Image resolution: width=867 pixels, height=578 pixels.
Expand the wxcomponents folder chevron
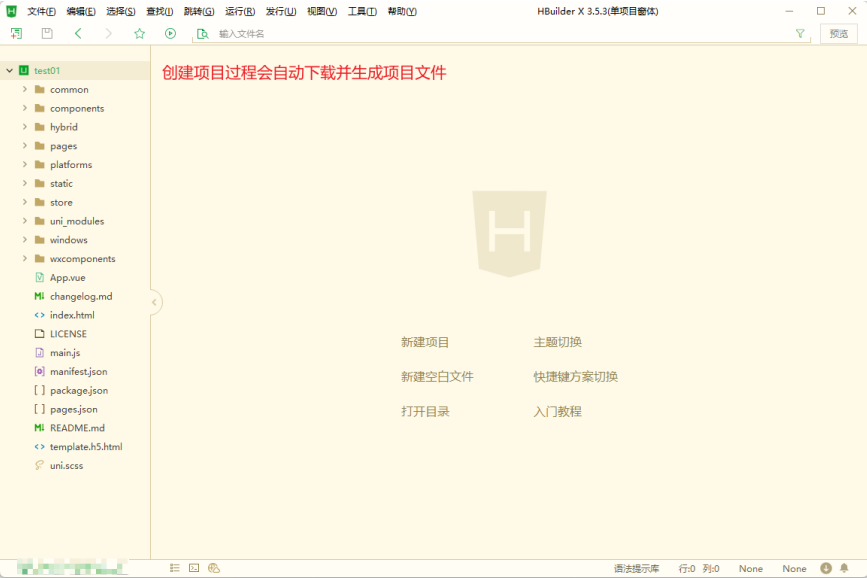pos(24,258)
